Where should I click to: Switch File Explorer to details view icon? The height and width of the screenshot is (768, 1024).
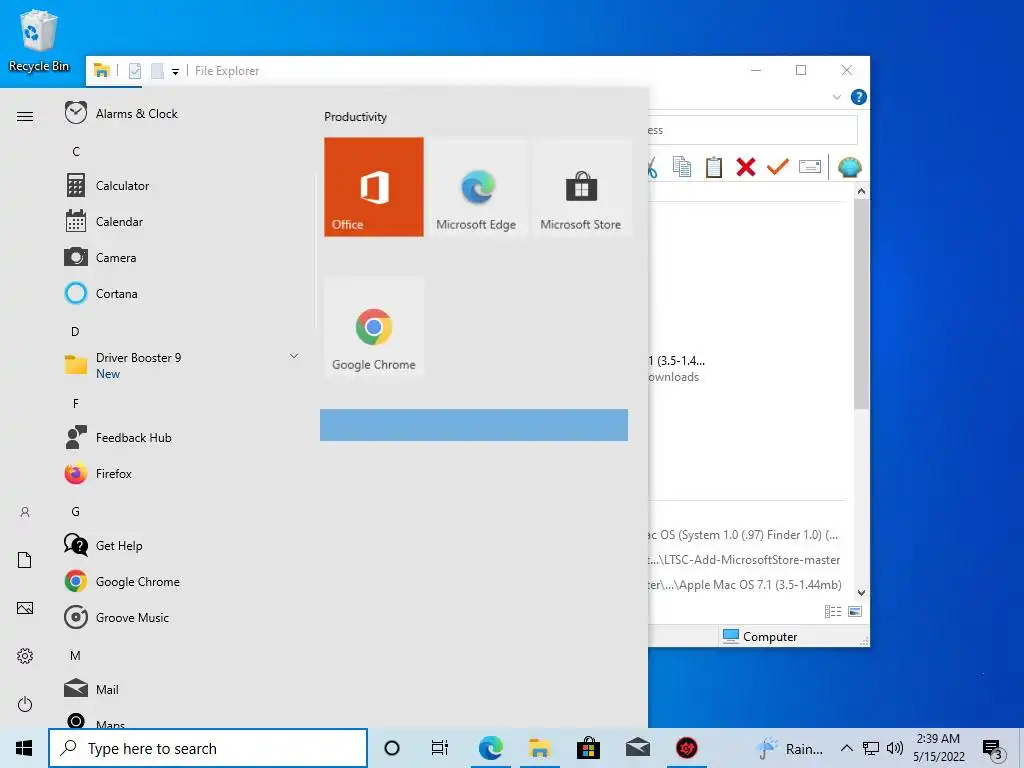point(833,611)
